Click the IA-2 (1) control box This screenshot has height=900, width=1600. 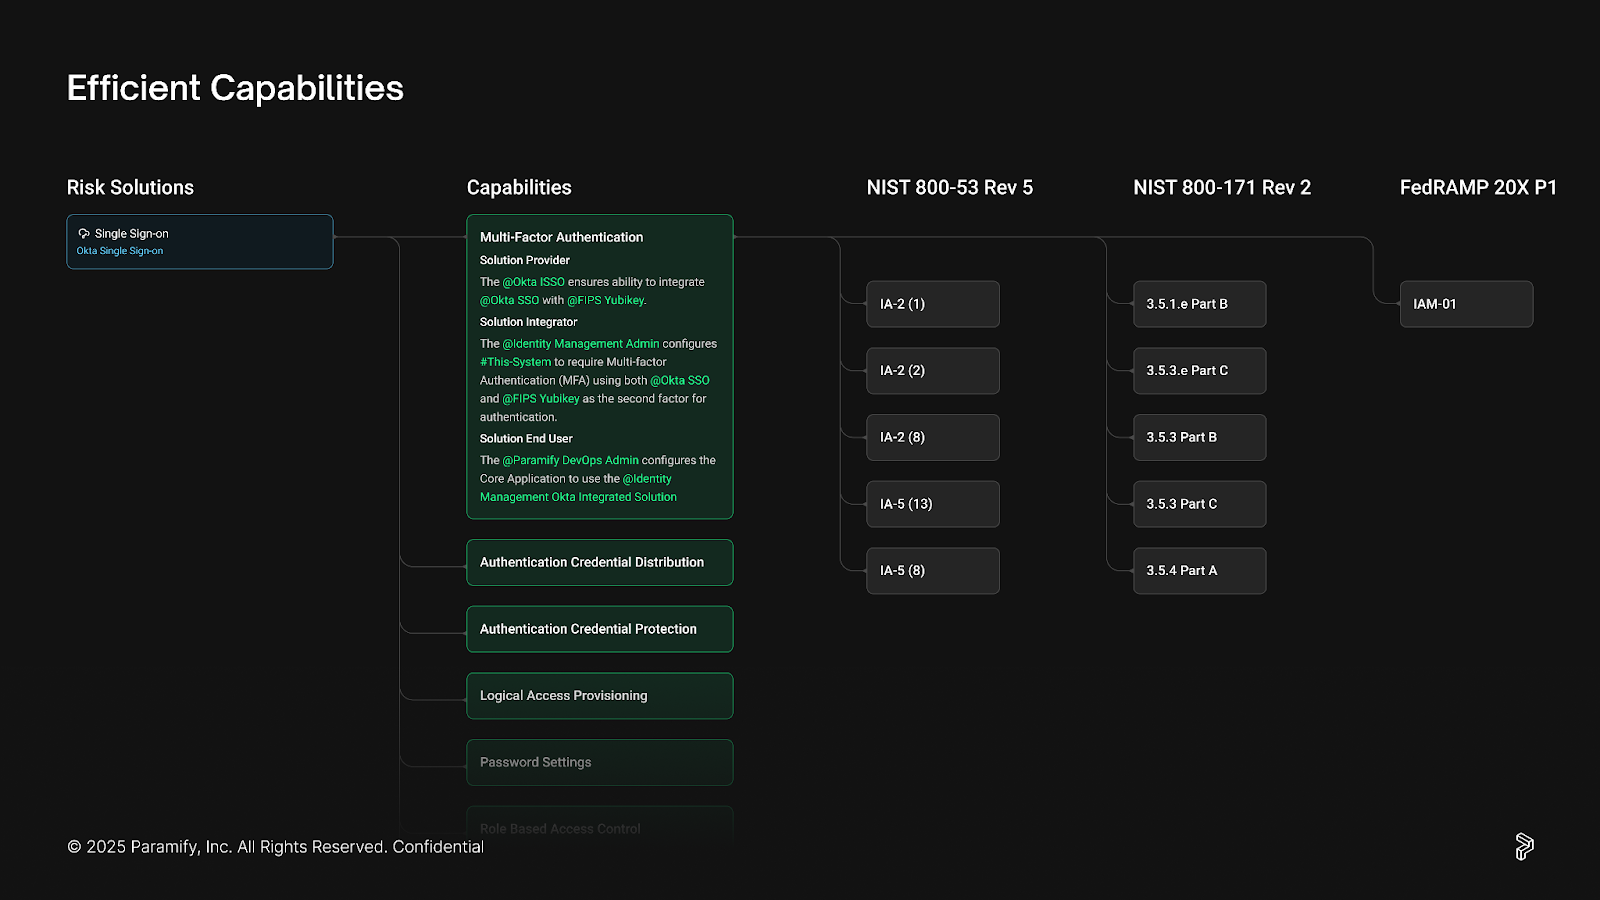pyautogui.click(x=933, y=304)
